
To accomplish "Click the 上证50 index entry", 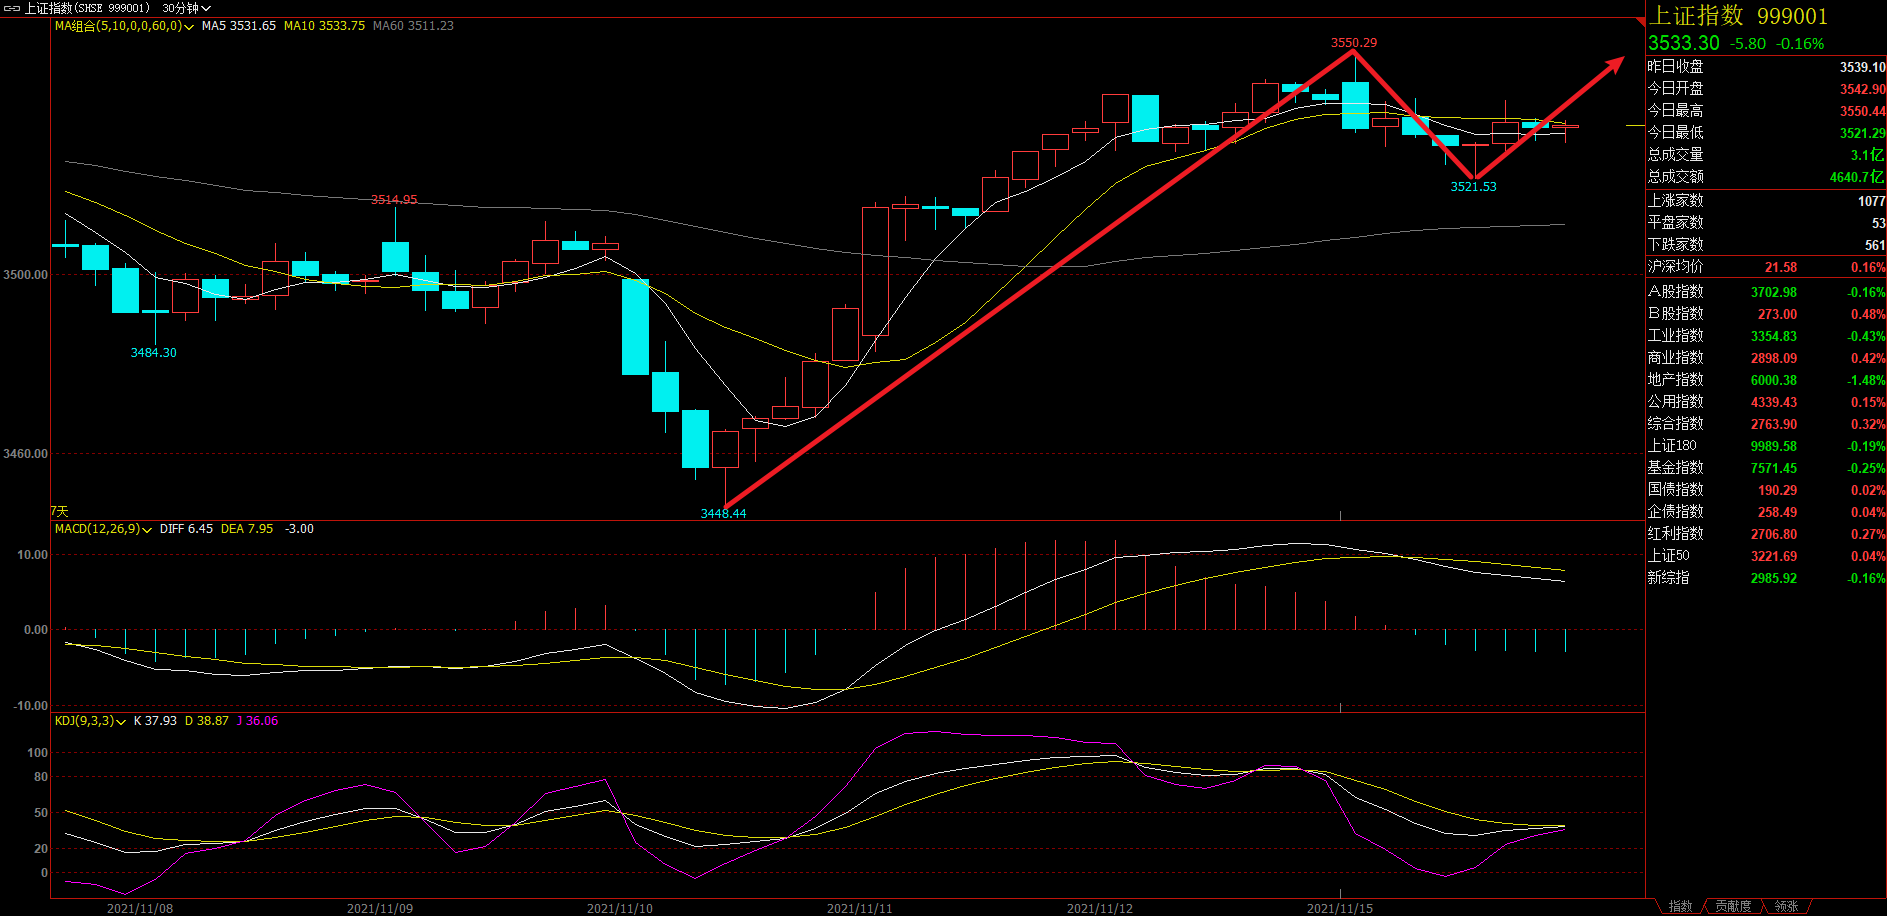I will pos(1668,556).
